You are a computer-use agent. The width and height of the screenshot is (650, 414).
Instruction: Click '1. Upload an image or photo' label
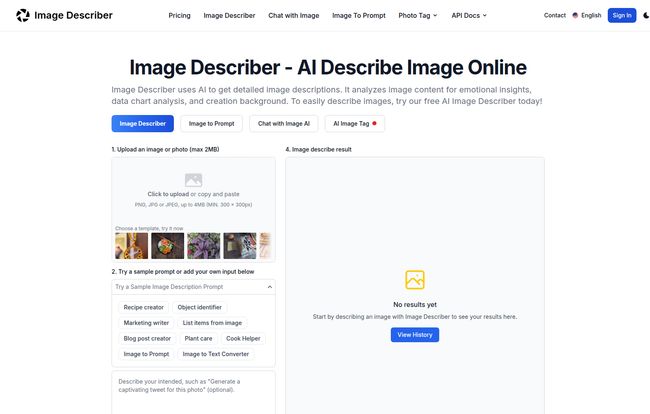click(165, 150)
